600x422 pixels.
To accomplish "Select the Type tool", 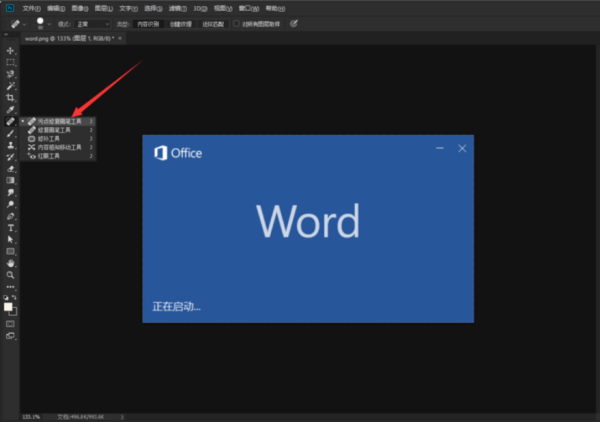I will pyautogui.click(x=10, y=228).
